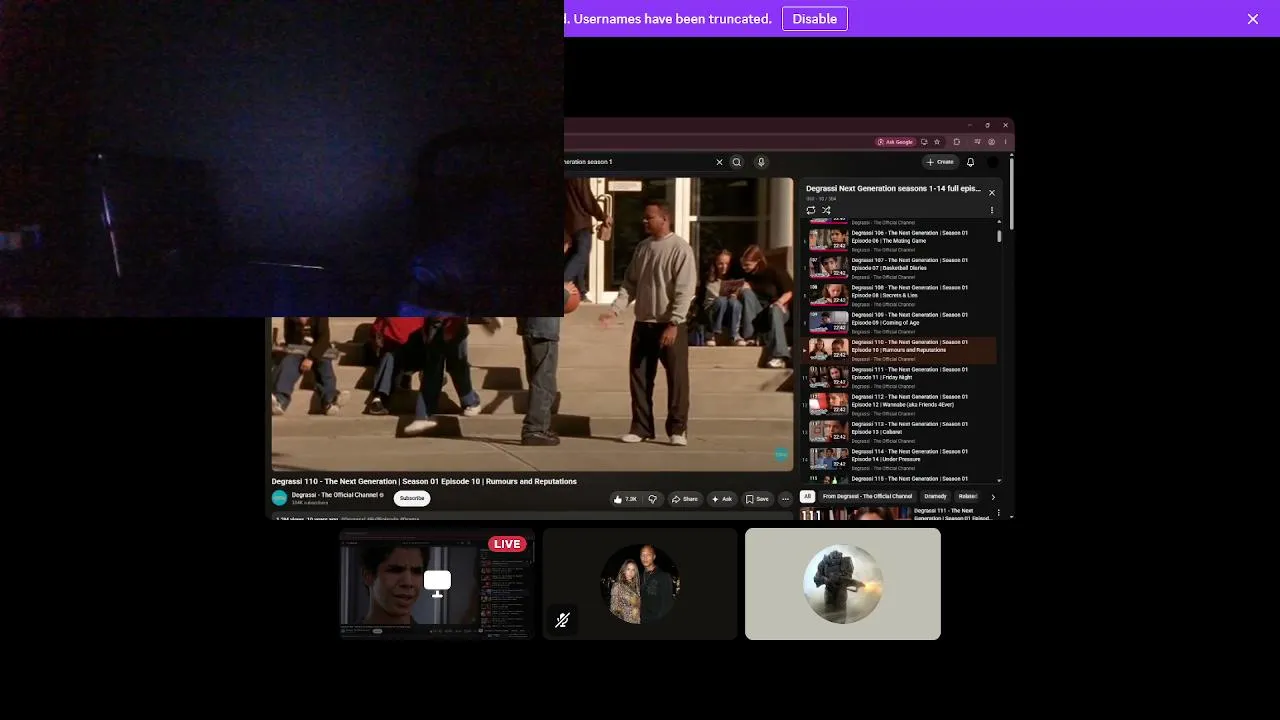This screenshot has height=720, width=1280.
Task: Click the Ask button below video
Action: (x=722, y=499)
